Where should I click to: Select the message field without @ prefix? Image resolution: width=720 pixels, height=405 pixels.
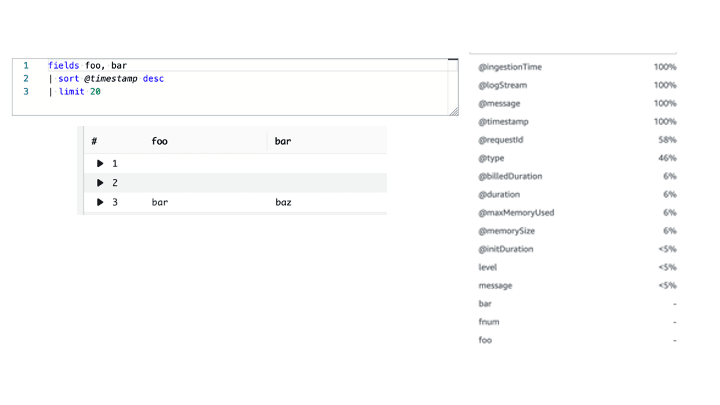click(x=495, y=286)
